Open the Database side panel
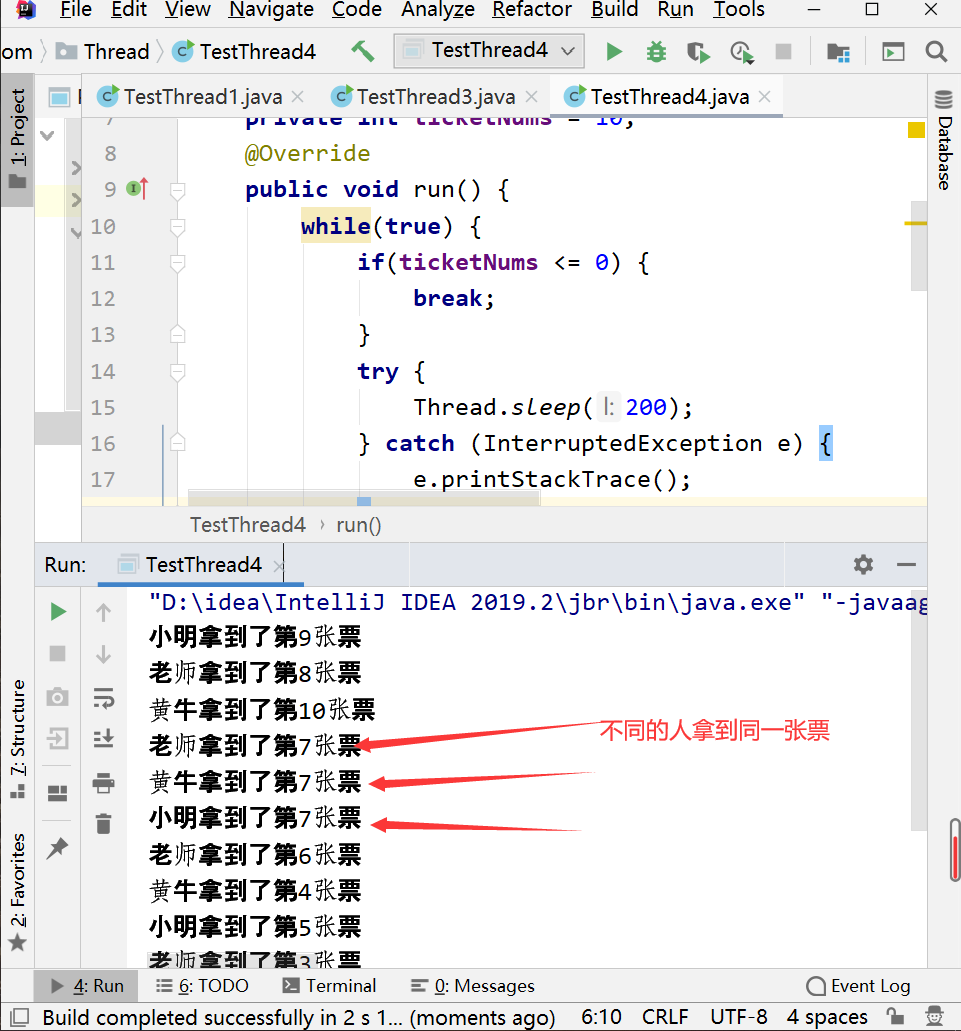 tap(944, 141)
